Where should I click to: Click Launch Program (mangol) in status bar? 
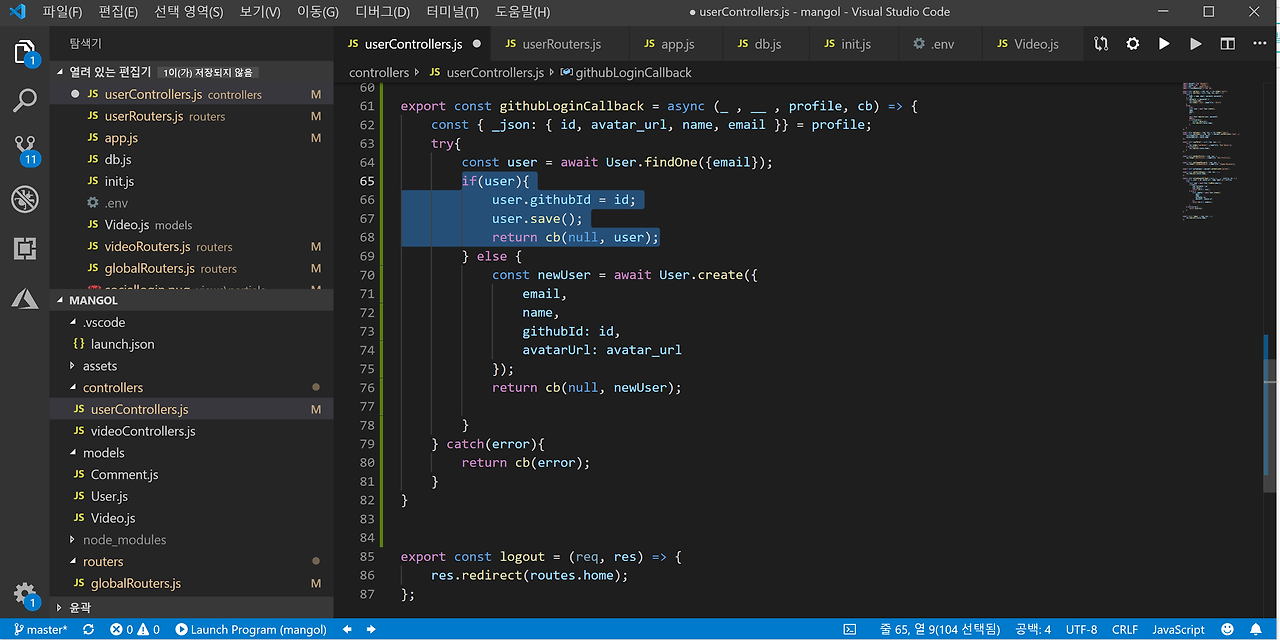251,630
